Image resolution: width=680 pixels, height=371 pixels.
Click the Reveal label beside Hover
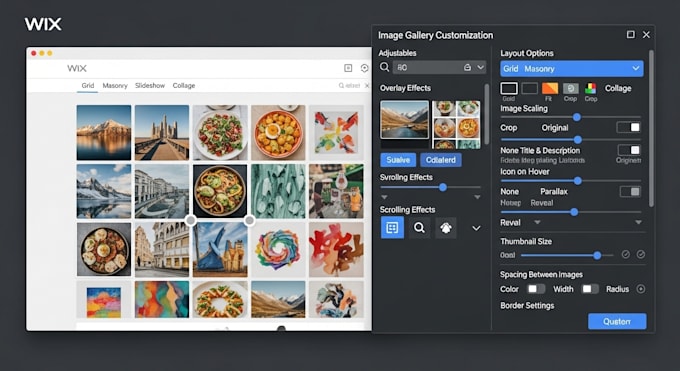pyautogui.click(x=542, y=203)
